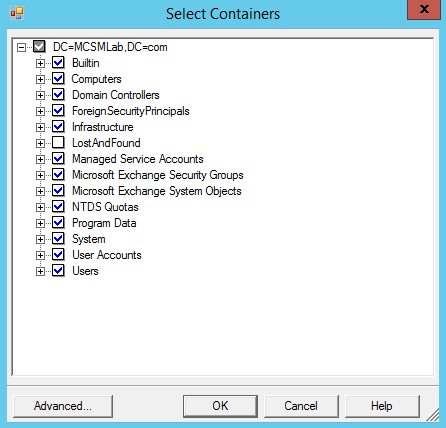Expand the Domain Controllers node
The width and height of the screenshot is (446, 428).
40,95
